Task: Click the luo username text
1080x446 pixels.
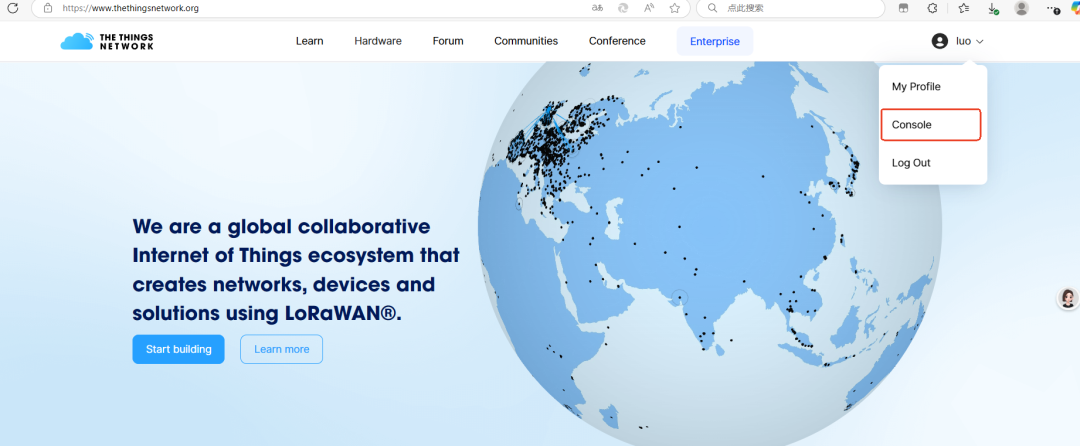Action: click(963, 41)
